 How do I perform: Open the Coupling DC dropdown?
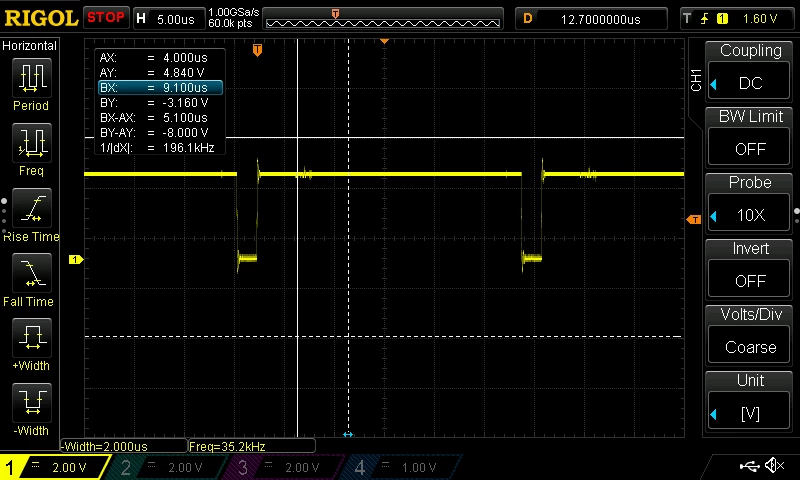click(750, 83)
